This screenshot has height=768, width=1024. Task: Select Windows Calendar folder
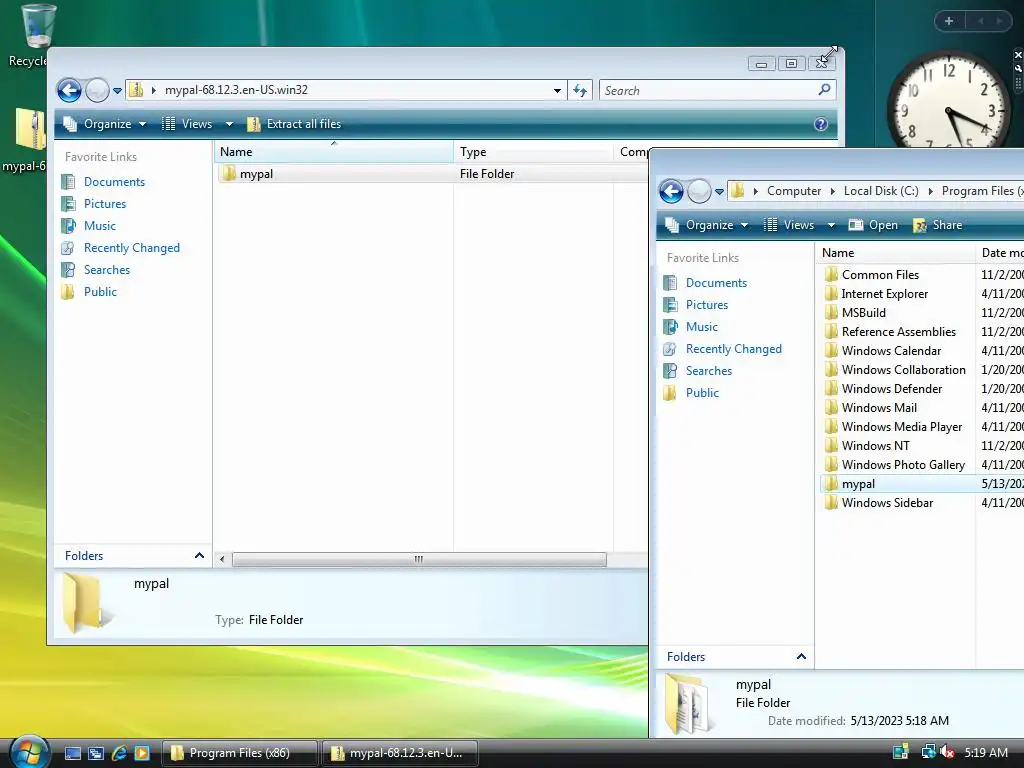[x=882, y=351]
